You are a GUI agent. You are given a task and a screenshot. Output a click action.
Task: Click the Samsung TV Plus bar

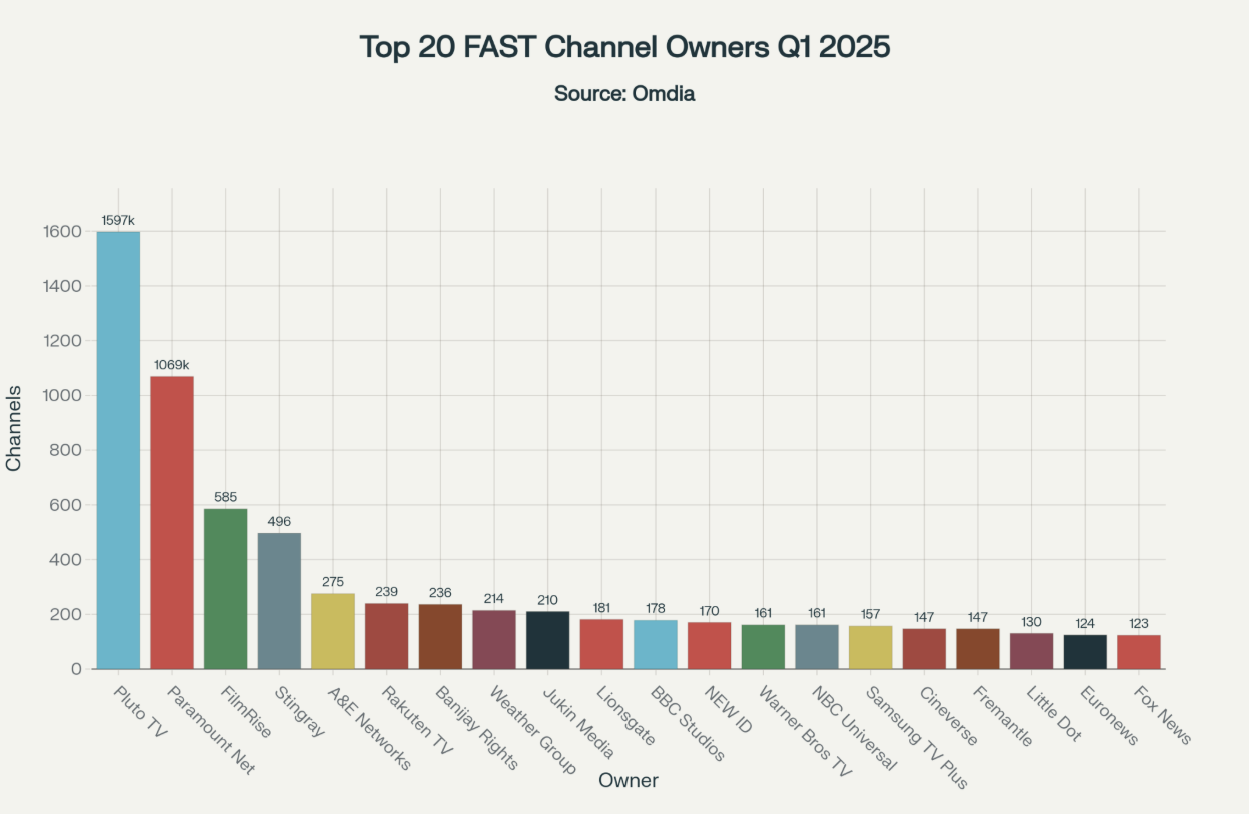(870, 647)
